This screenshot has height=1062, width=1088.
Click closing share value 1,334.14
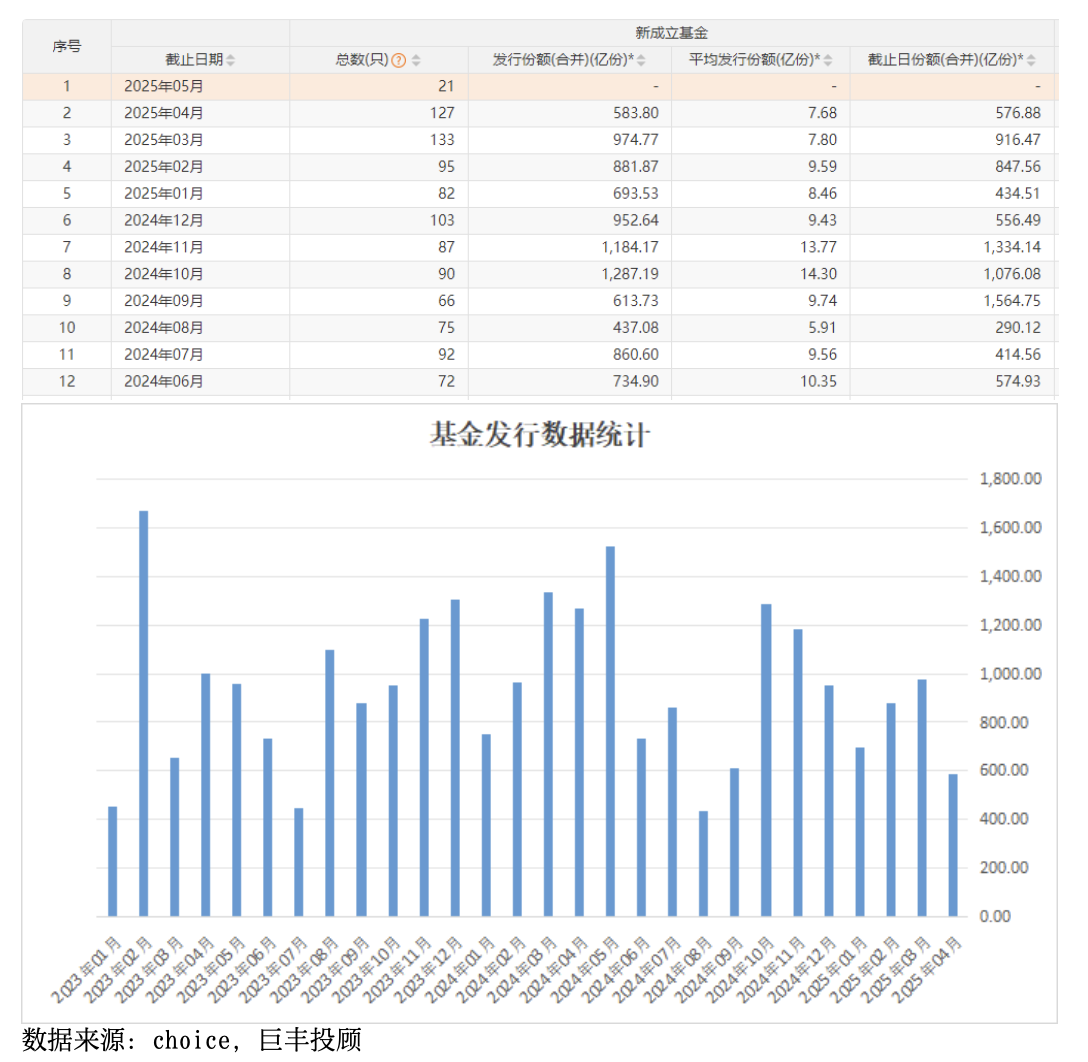tap(1012, 247)
